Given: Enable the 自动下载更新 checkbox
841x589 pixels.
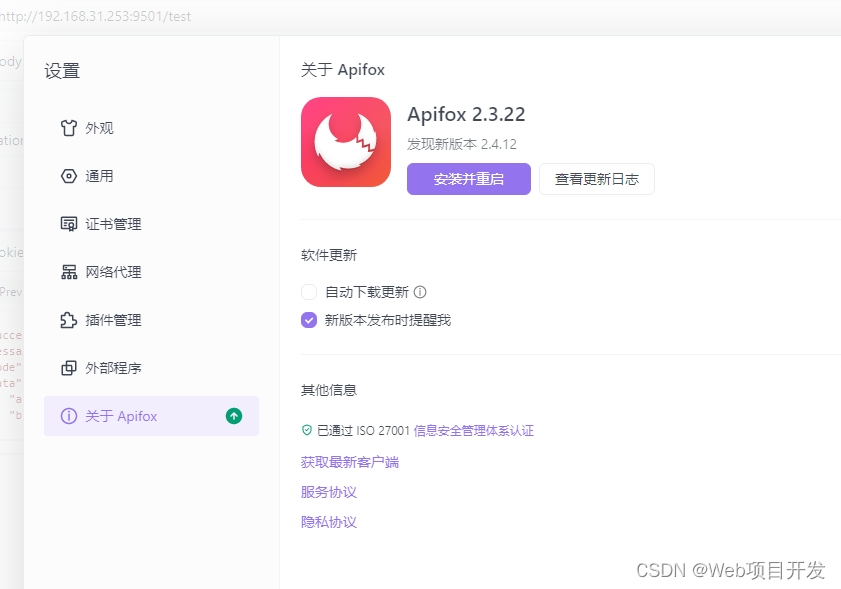Looking at the screenshot, I should click(x=309, y=292).
